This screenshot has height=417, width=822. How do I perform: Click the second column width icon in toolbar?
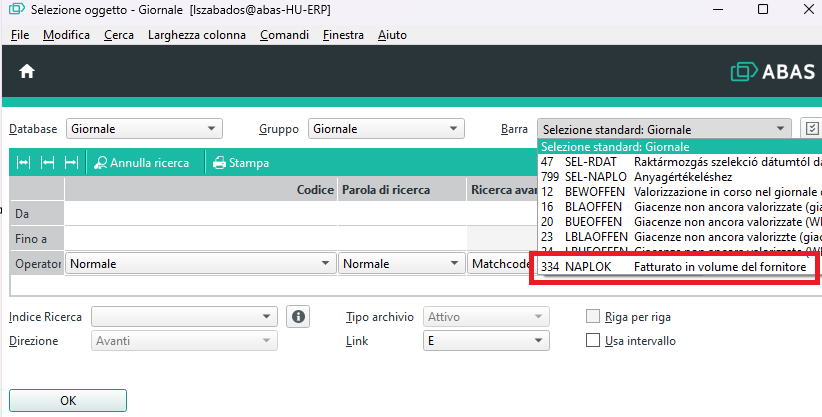click(x=47, y=163)
